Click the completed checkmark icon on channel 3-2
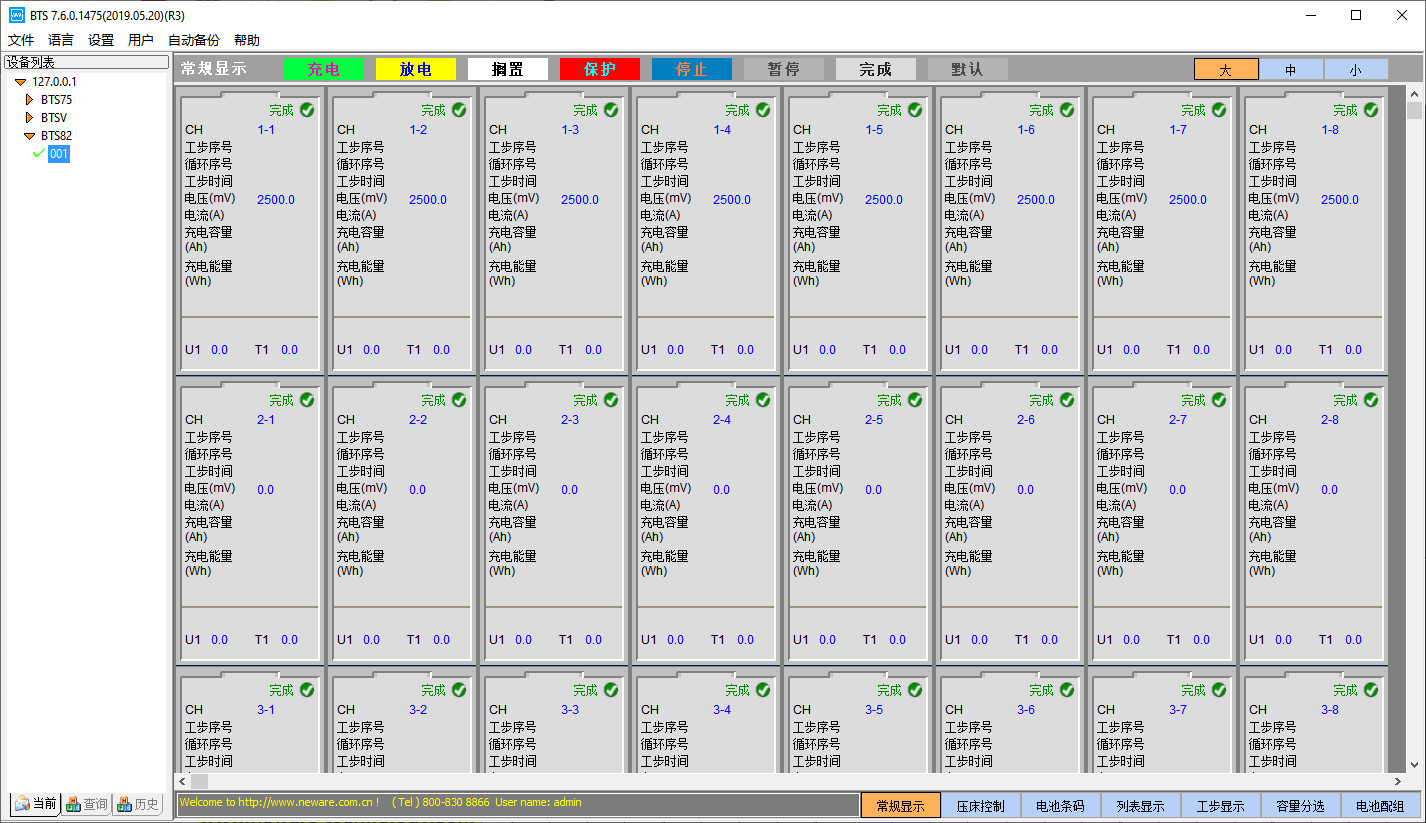Screen dimensions: 1426x823 (459, 690)
